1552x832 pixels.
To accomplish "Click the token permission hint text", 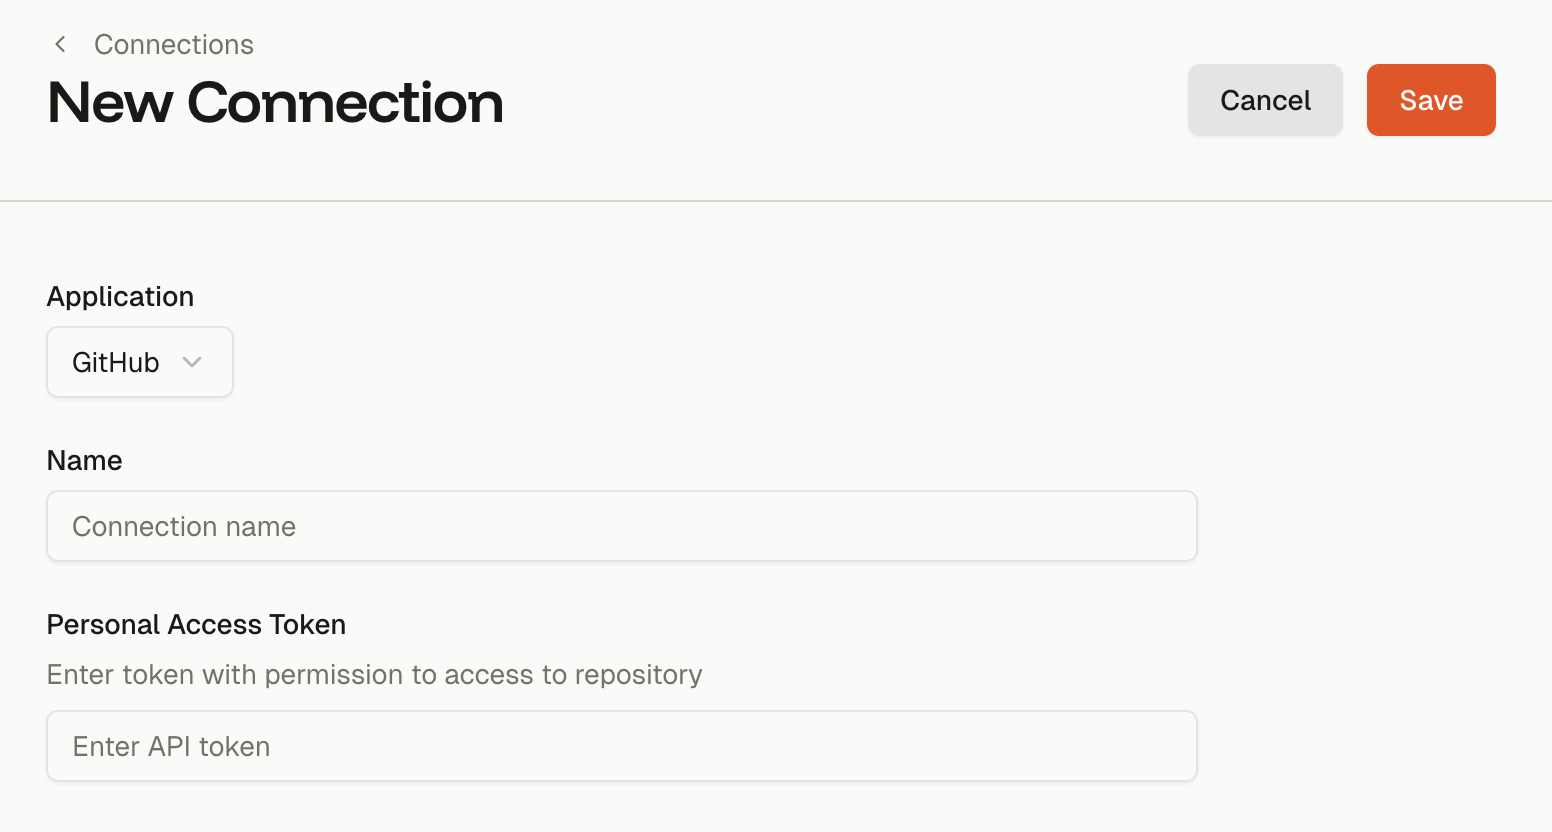I will (x=374, y=675).
